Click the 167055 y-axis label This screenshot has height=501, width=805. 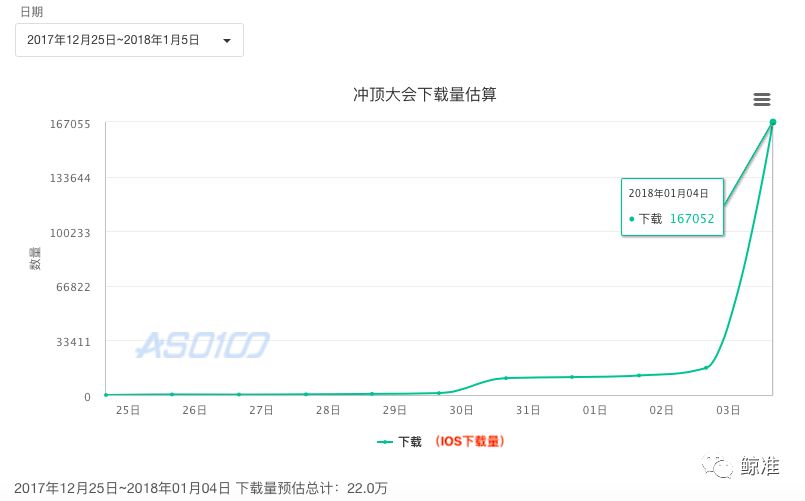(70, 124)
